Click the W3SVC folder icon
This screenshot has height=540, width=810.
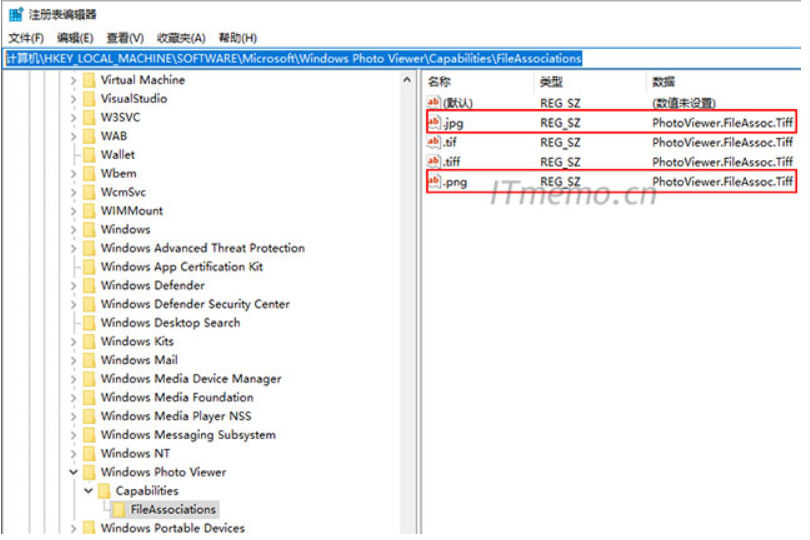point(89,118)
